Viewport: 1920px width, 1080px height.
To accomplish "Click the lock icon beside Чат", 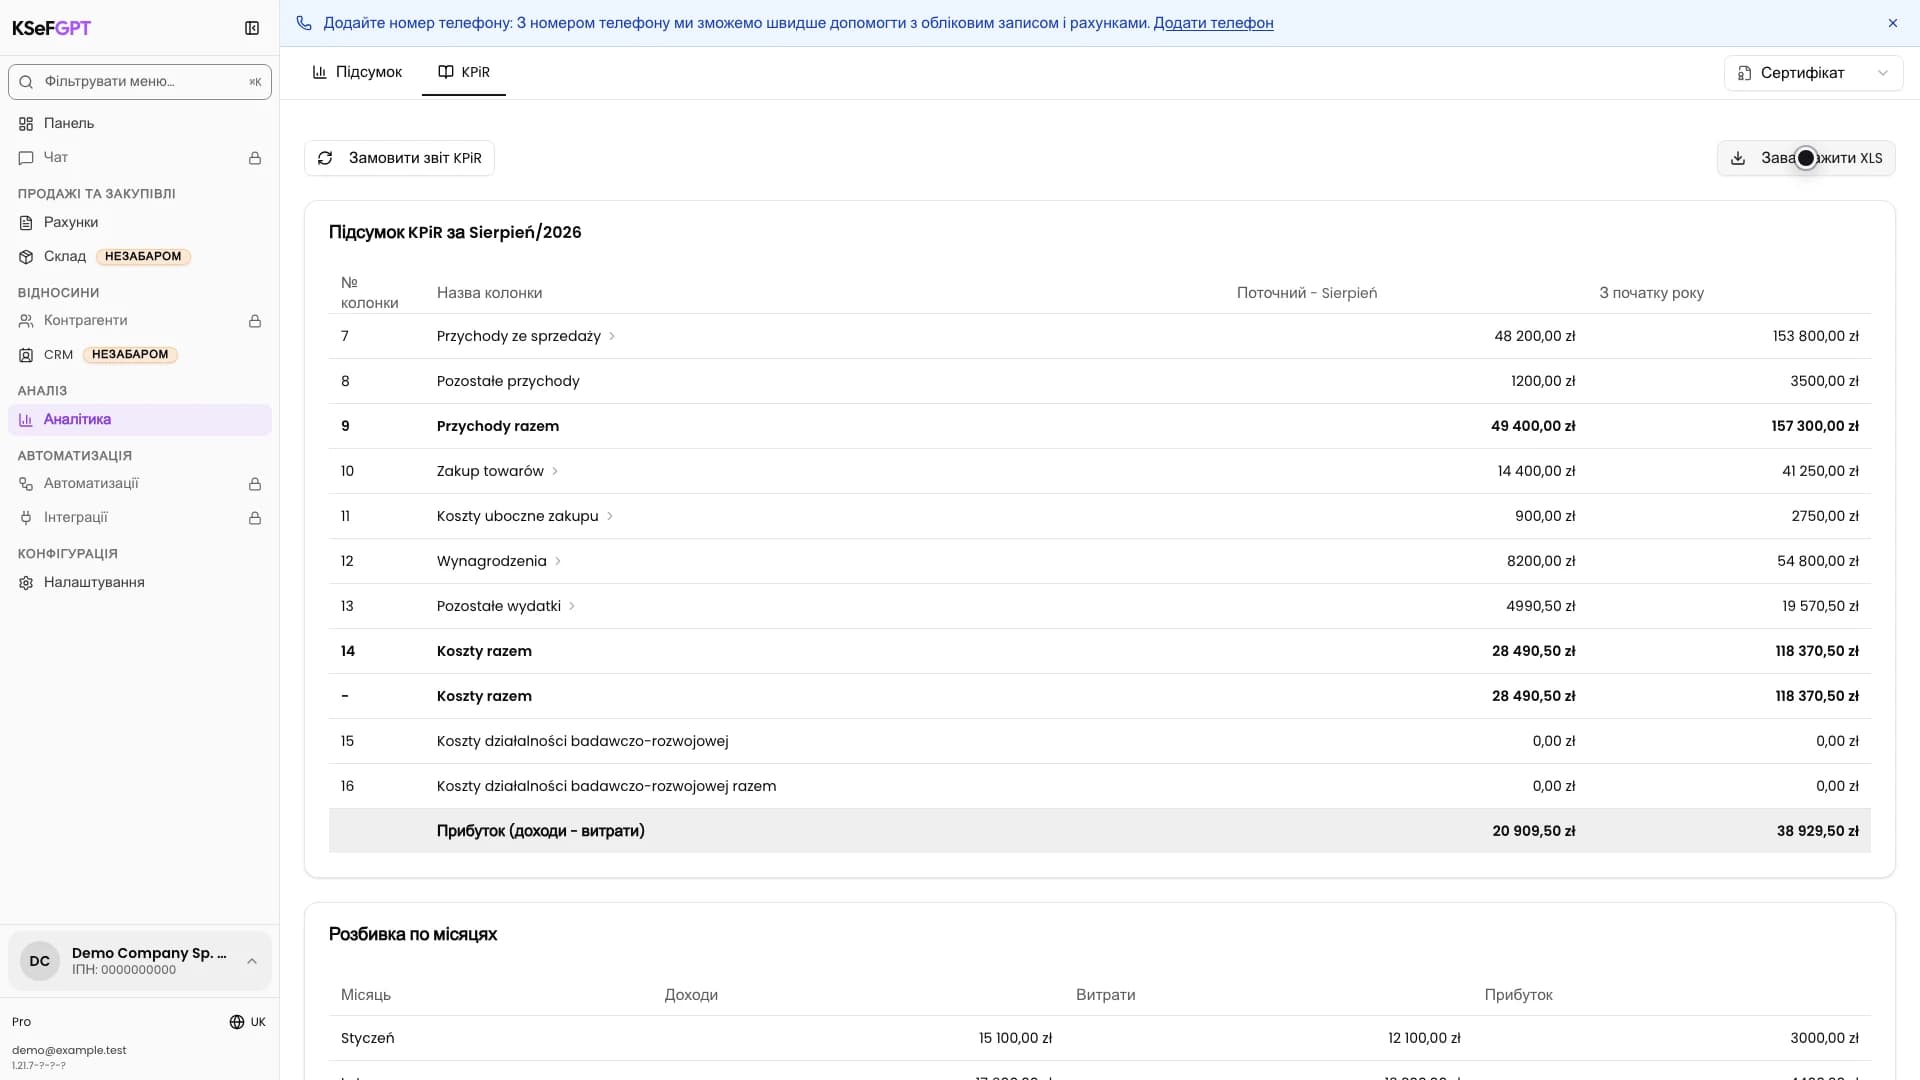I will click(x=255, y=158).
